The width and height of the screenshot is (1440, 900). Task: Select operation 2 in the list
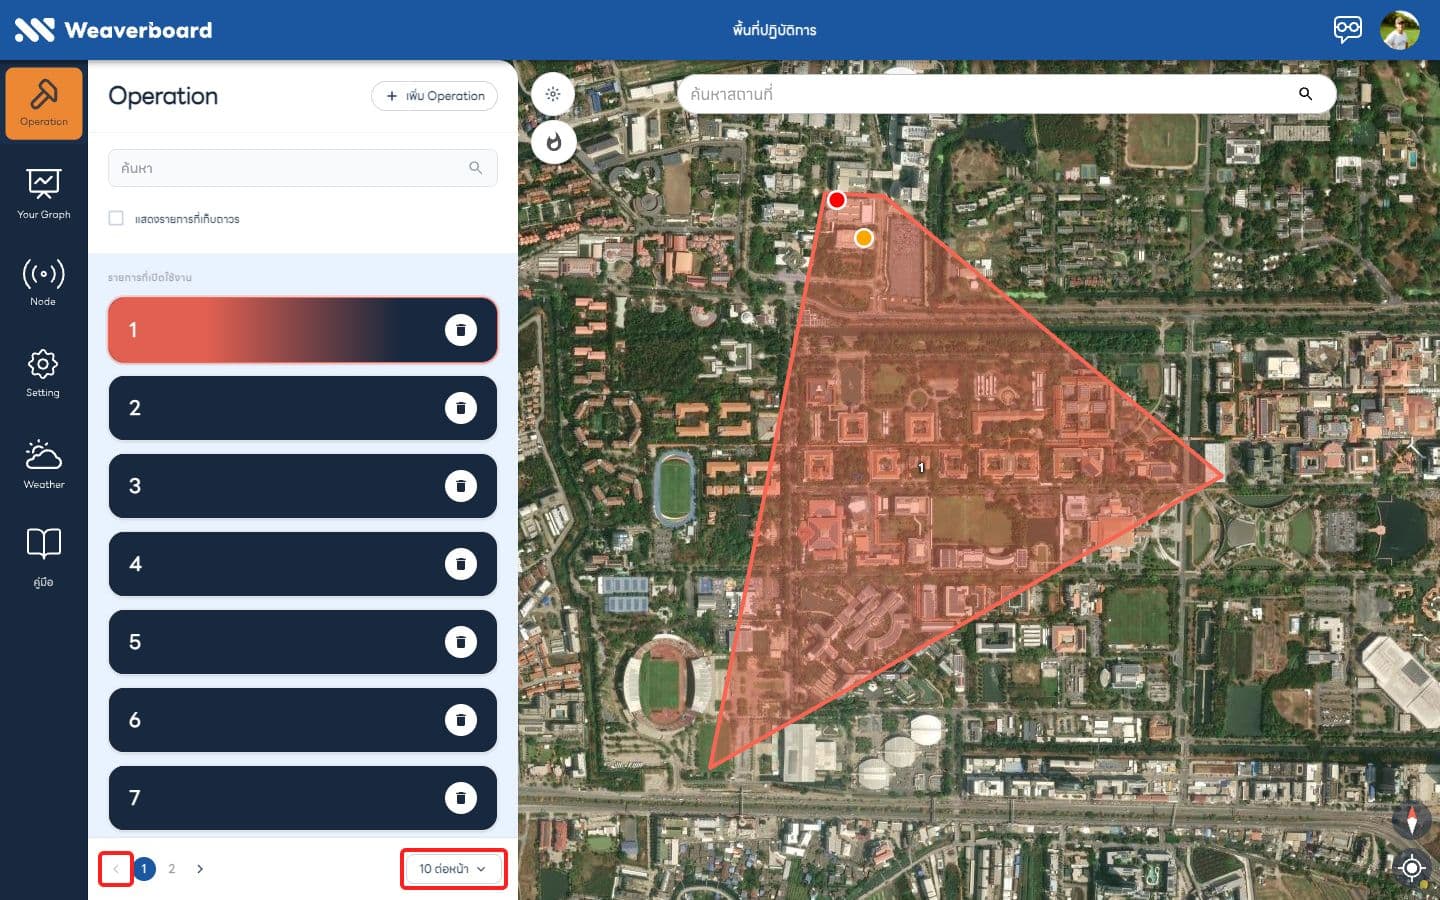(303, 408)
